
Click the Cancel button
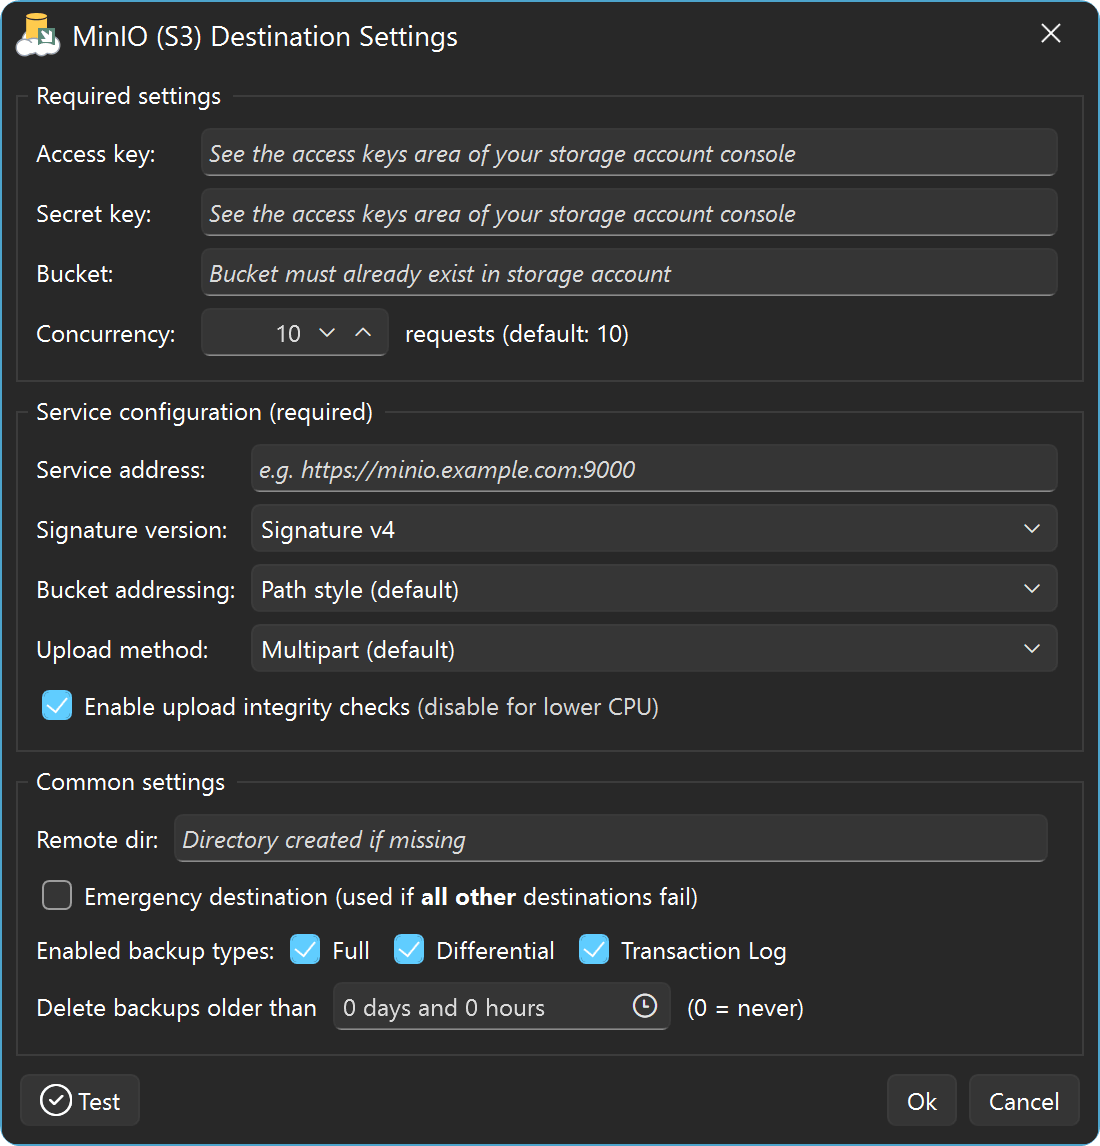click(1023, 1100)
